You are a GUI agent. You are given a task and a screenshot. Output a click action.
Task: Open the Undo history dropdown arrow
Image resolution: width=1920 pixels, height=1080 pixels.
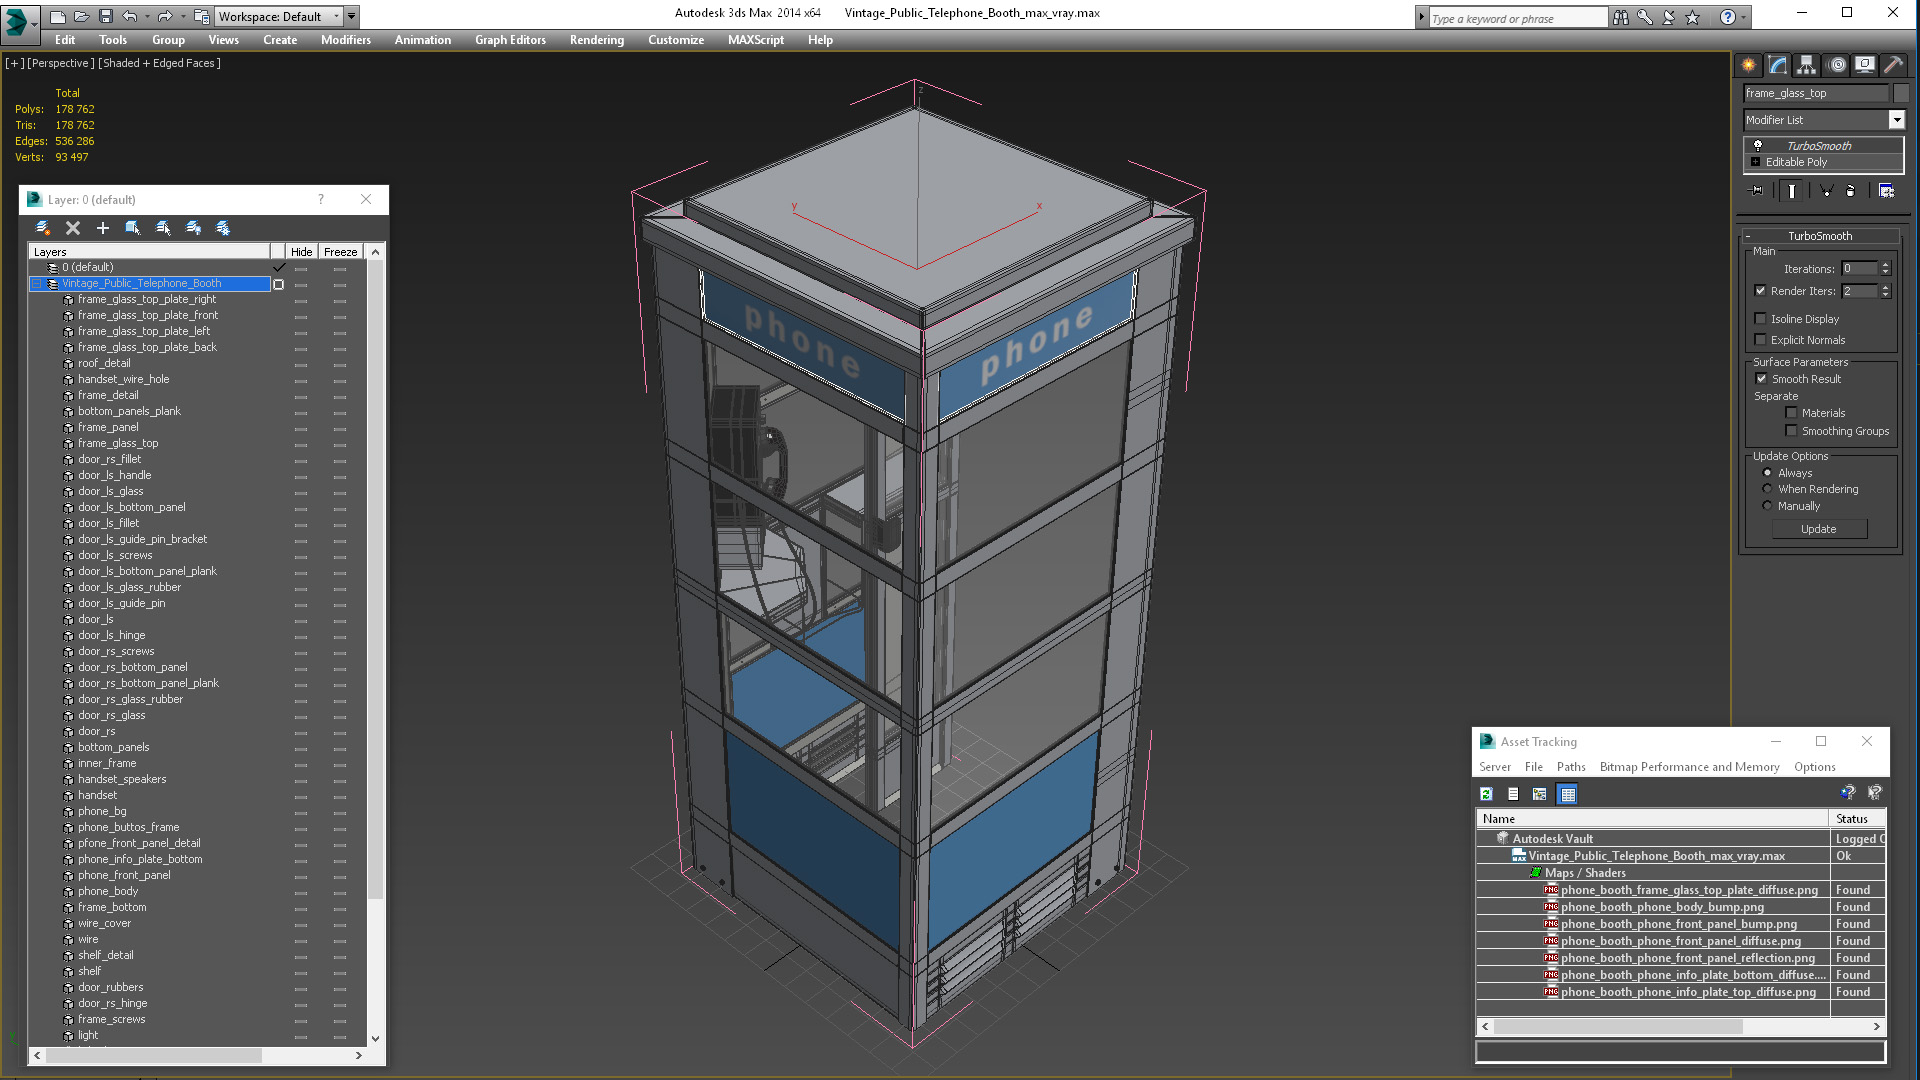pyautogui.click(x=146, y=16)
